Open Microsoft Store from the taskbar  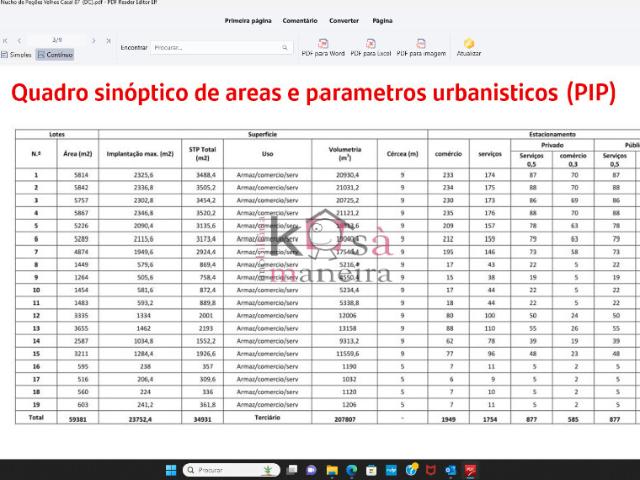371,470
